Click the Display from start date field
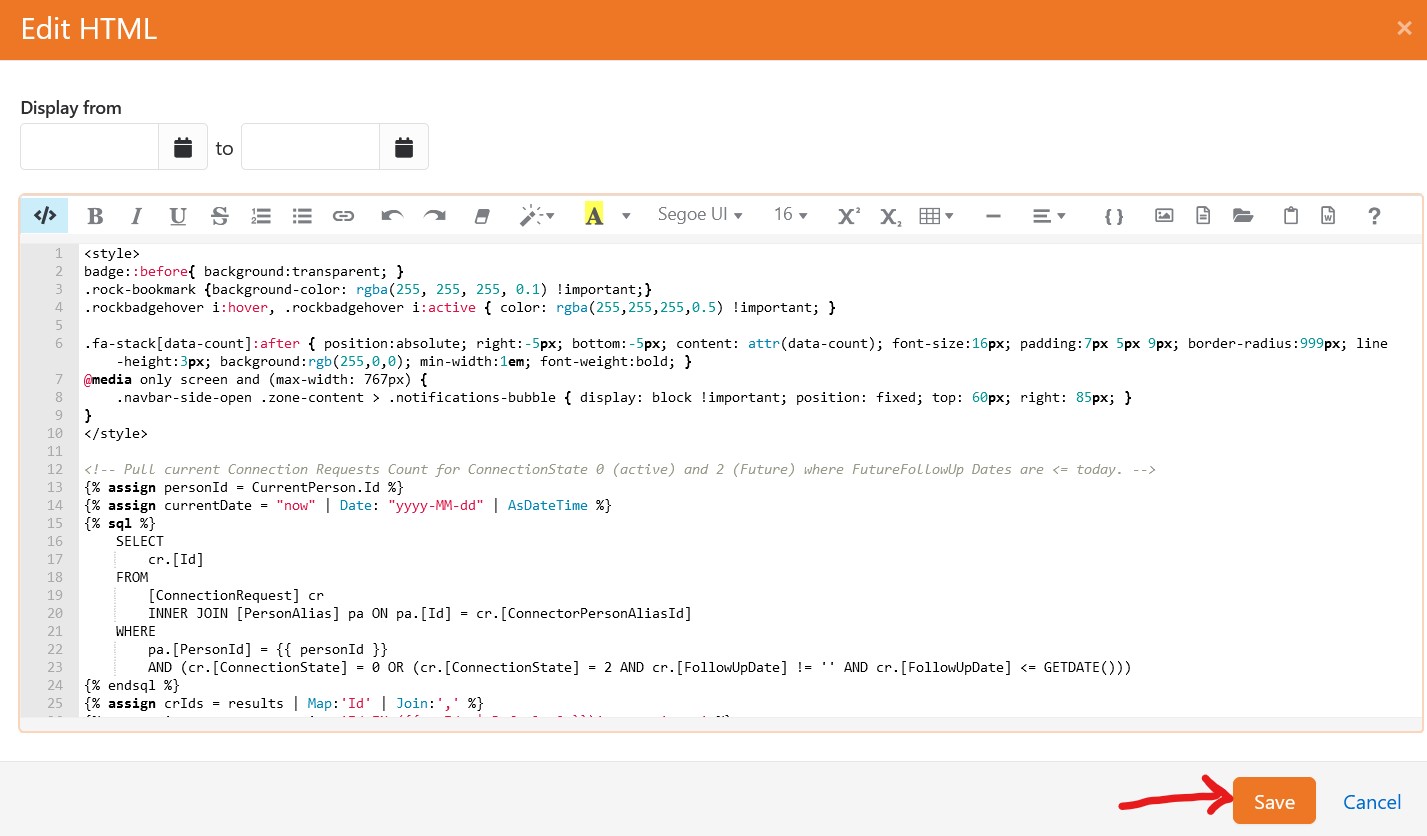This screenshot has width=1427, height=836. pos(90,147)
